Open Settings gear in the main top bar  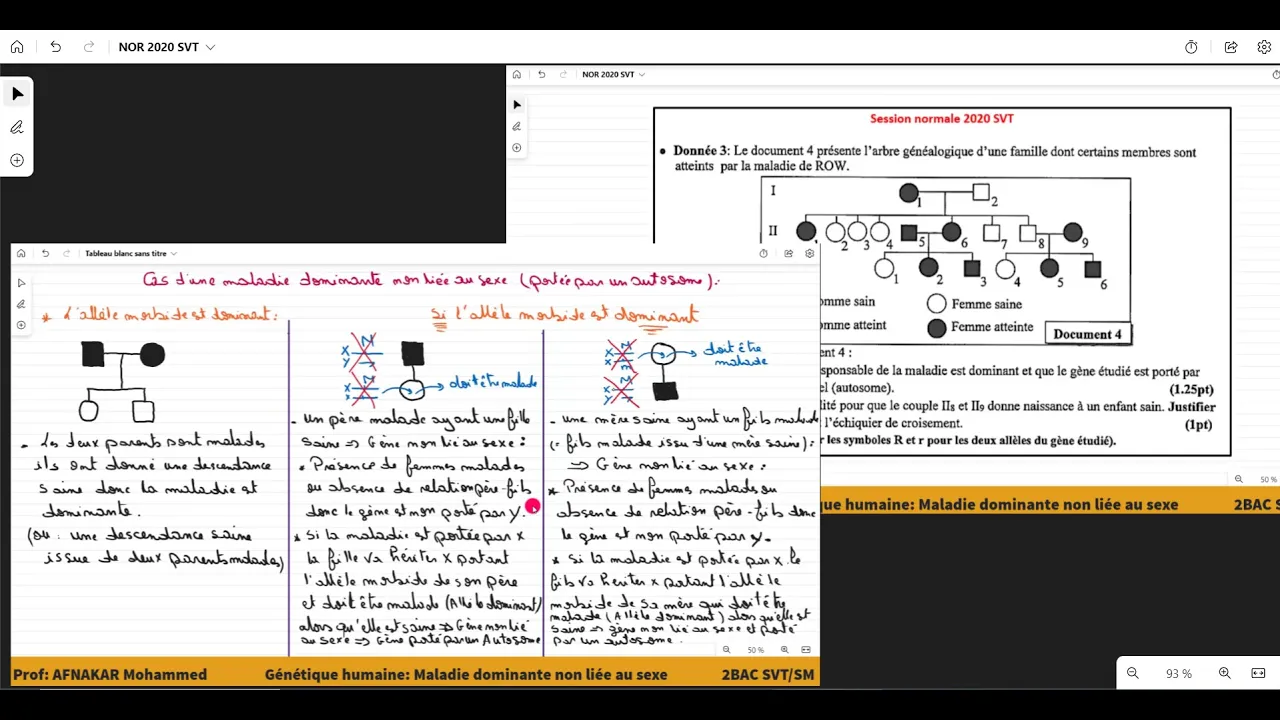point(1264,47)
